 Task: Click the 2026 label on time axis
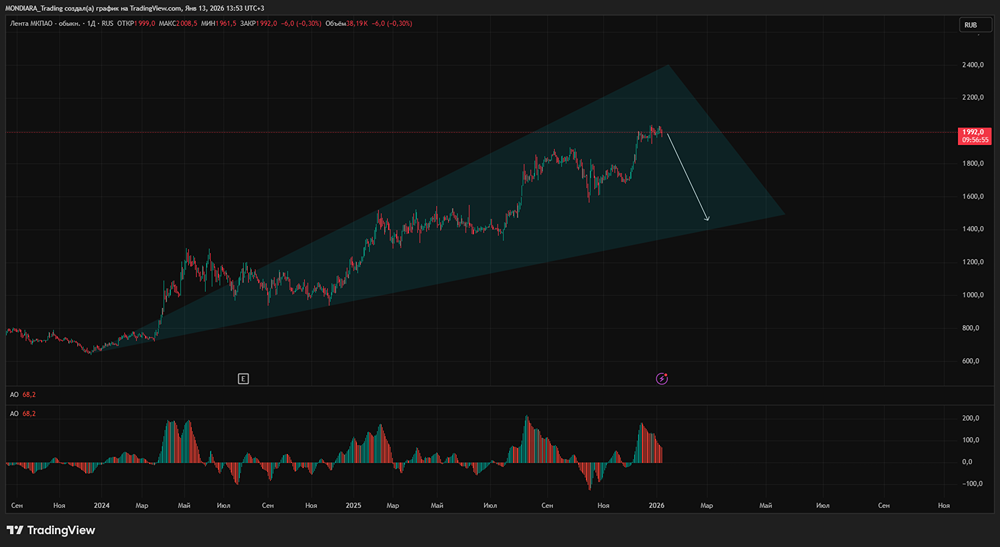tap(656, 506)
